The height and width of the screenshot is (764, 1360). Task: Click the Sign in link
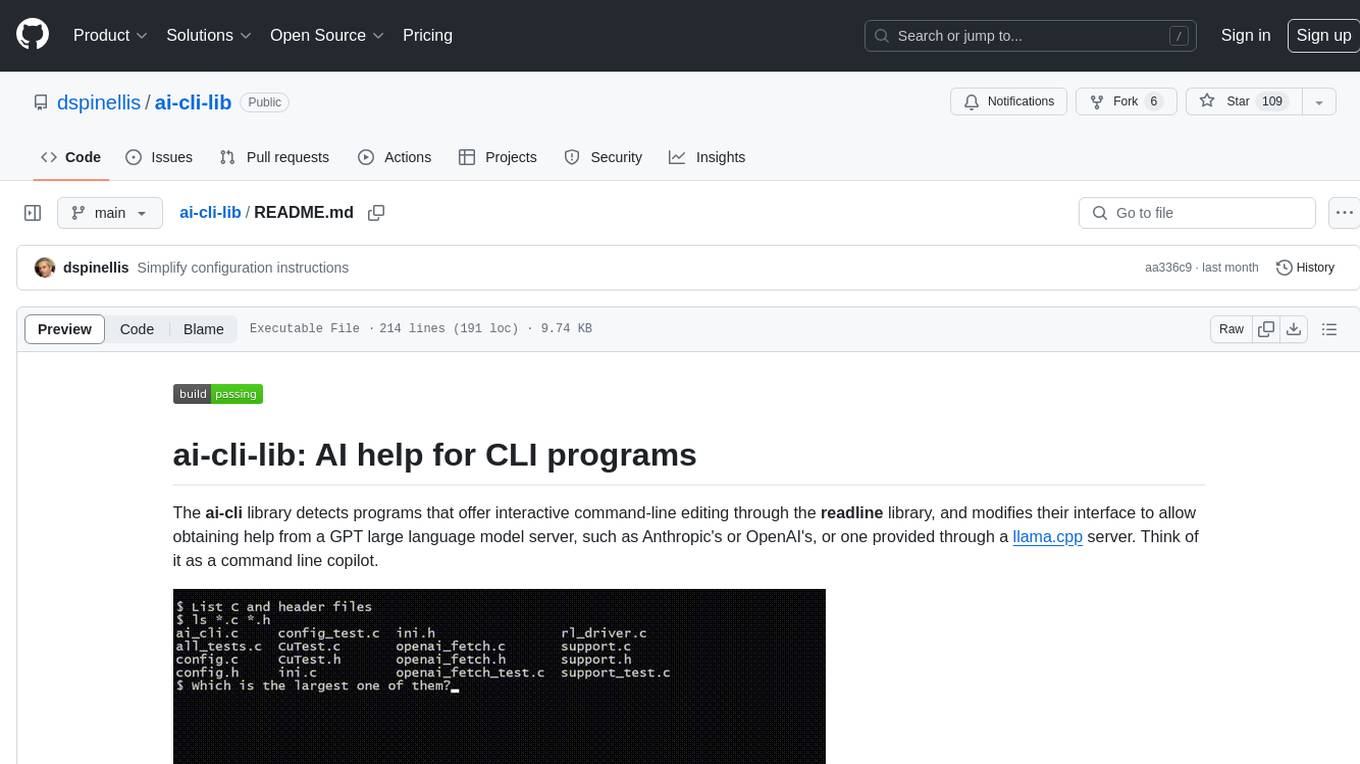pyautogui.click(x=1245, y=35)
